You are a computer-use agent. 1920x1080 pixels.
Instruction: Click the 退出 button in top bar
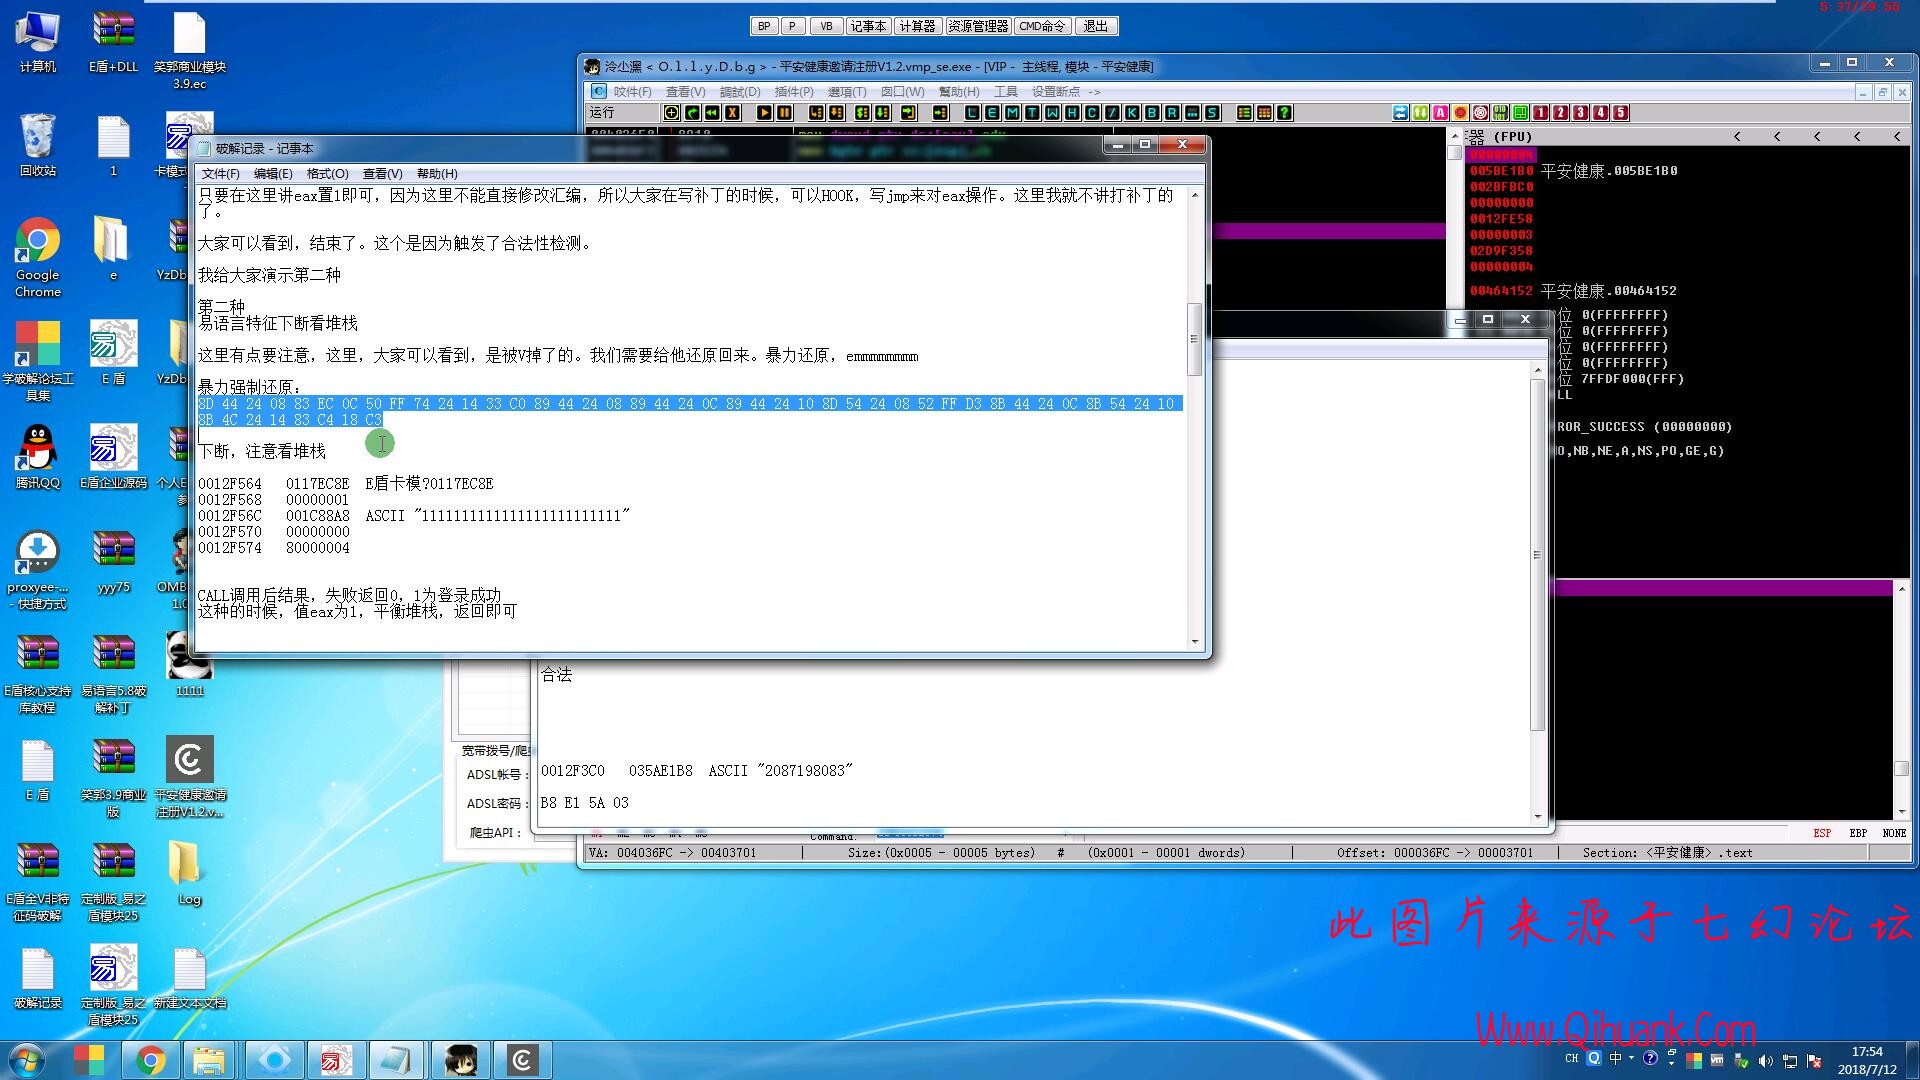point(1096,26)
